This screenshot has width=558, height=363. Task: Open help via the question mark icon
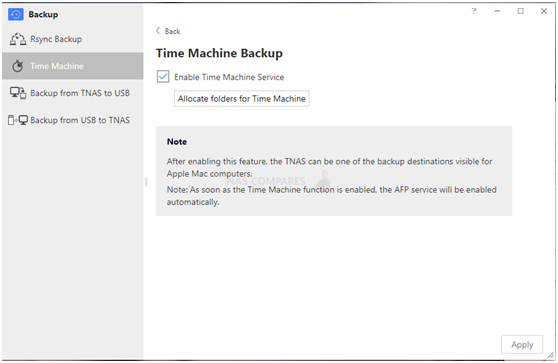pyautogui.click(x=474, y=11)
